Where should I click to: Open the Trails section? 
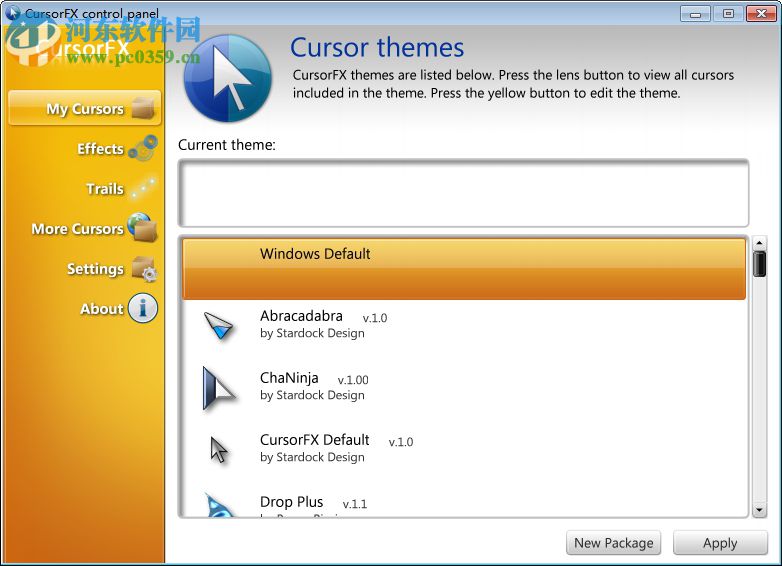104,189
